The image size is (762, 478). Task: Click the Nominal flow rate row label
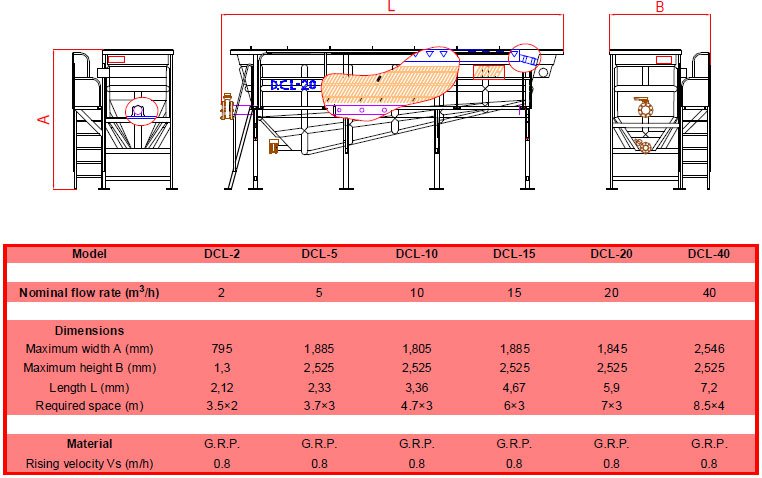89,292
